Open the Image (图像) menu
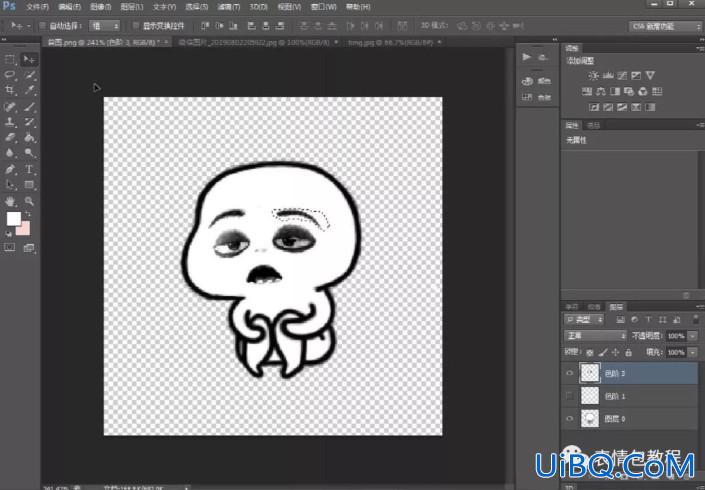This screenshot has width=705, height=490. tap(100, 7)
